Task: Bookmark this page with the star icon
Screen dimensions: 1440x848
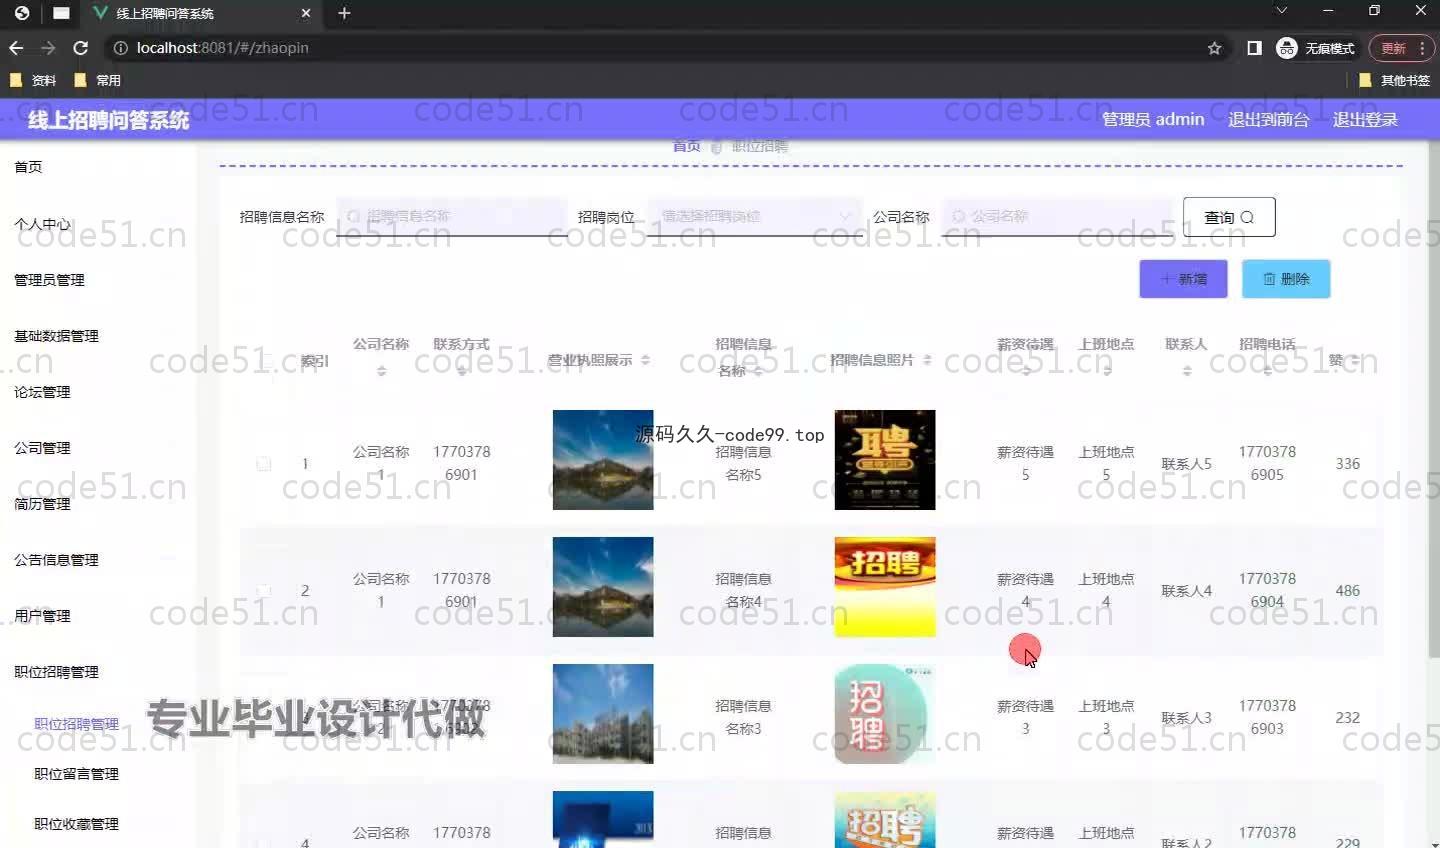Action: pyautogui.click(x=1215, y=48)
